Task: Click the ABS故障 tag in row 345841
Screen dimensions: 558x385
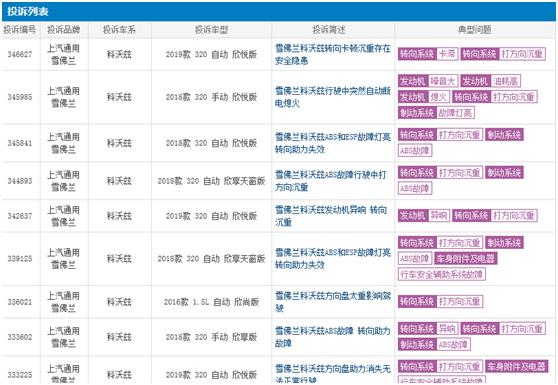Action: (x=415, y=151)
